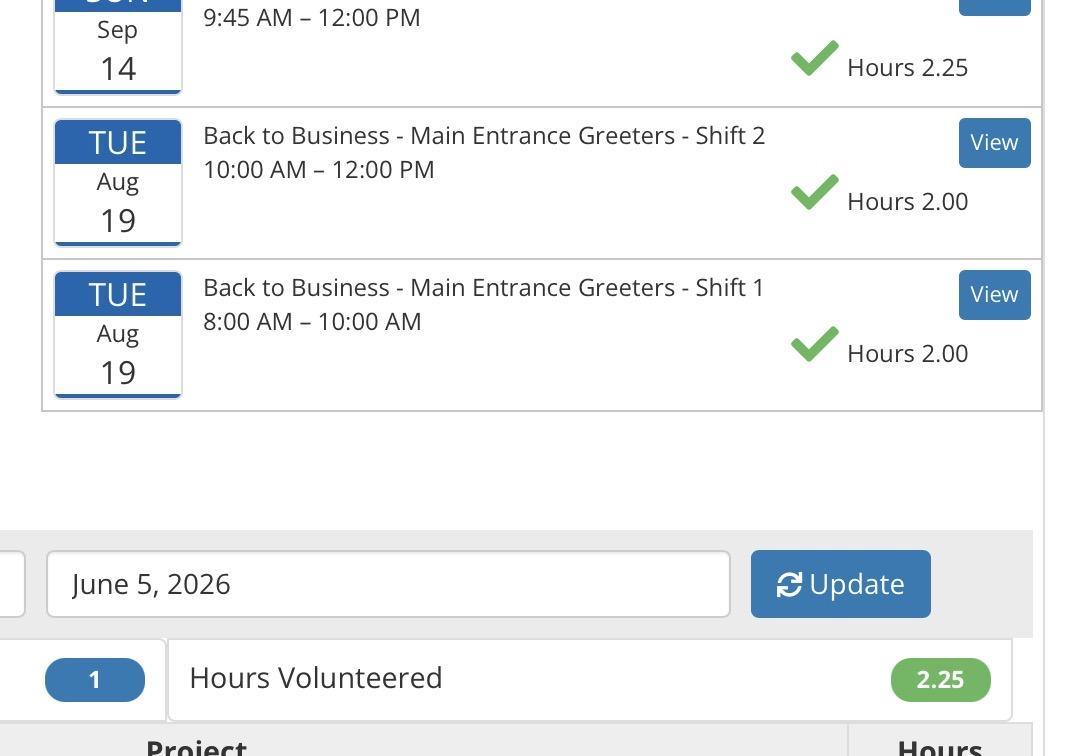This screenshot has width=1087, height=756.
Task: Click the green checkmark for Greeters Shift 2
Action: 814,192
